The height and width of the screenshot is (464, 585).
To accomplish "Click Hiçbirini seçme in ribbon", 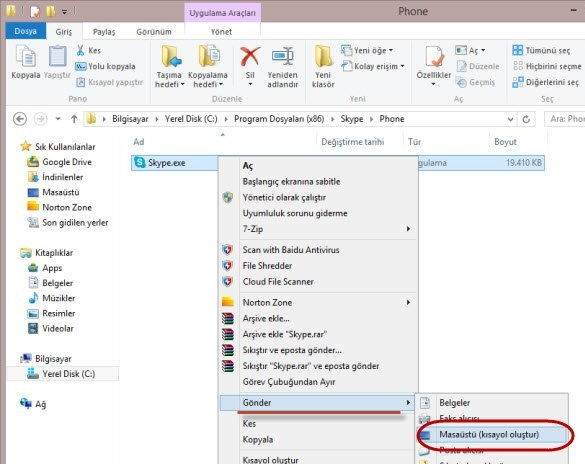I will 547,66.
